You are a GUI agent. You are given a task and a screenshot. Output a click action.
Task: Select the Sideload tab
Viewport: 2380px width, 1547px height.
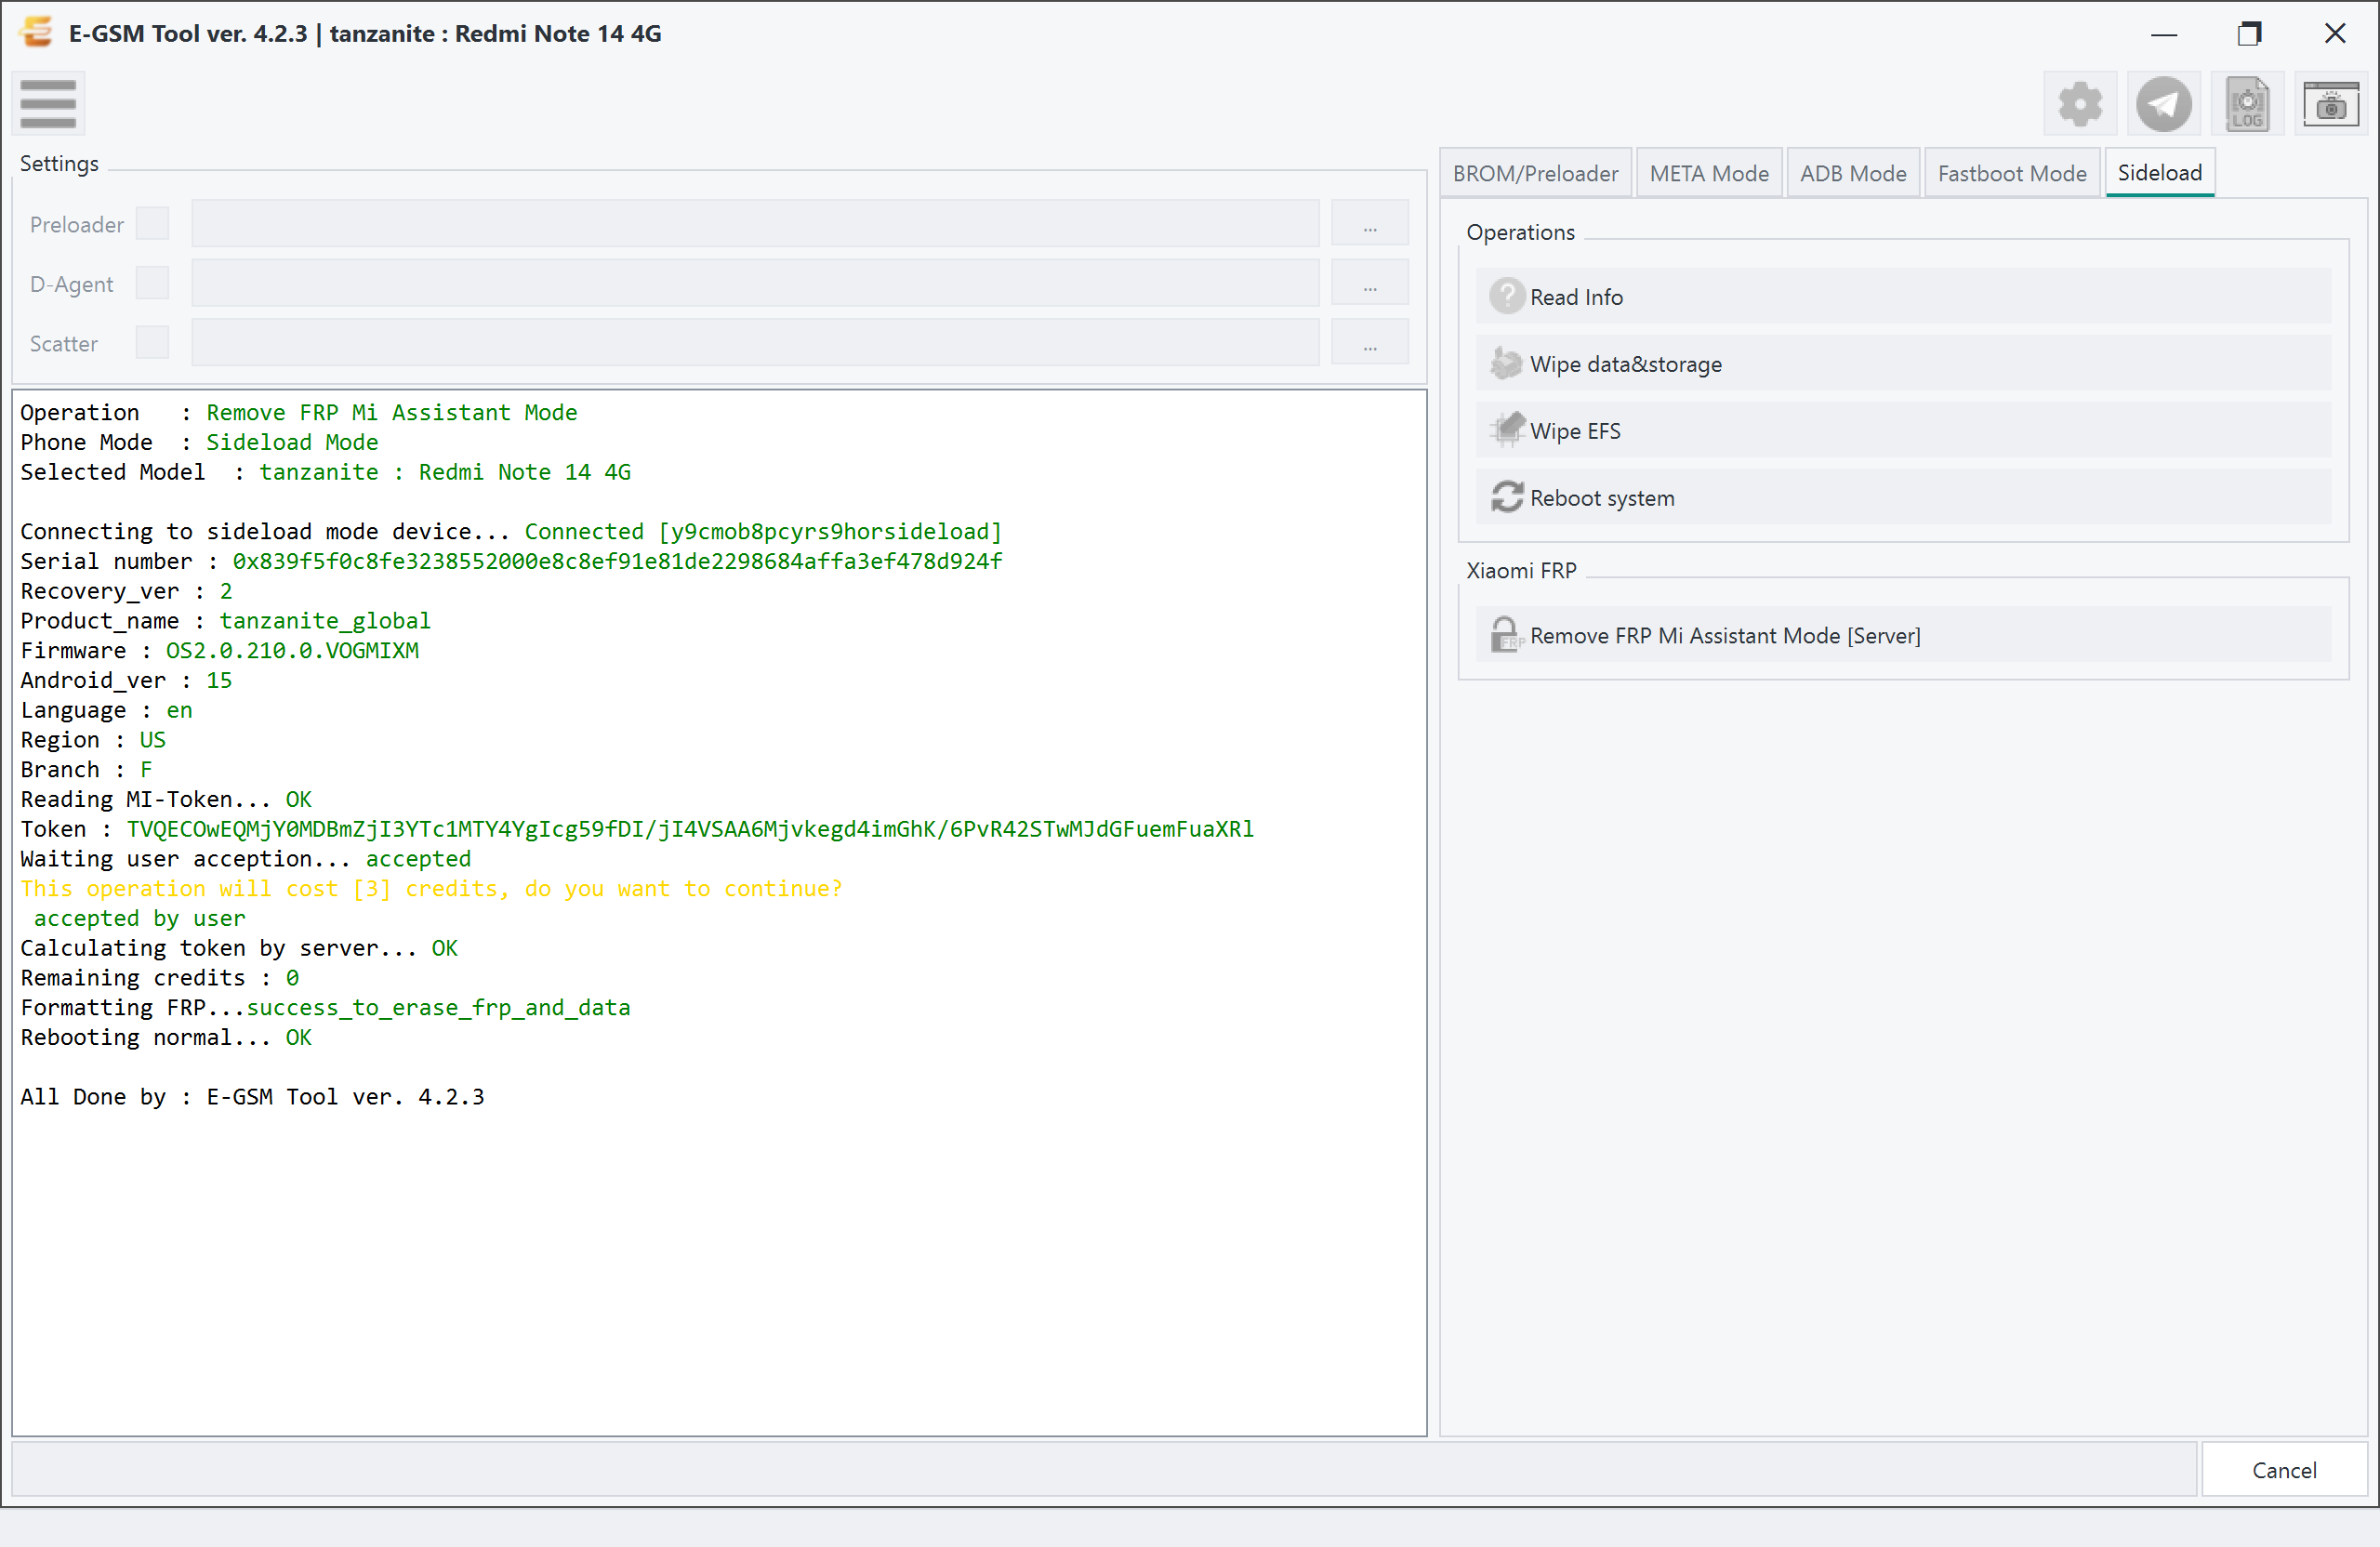click(x=2160, y=172)
